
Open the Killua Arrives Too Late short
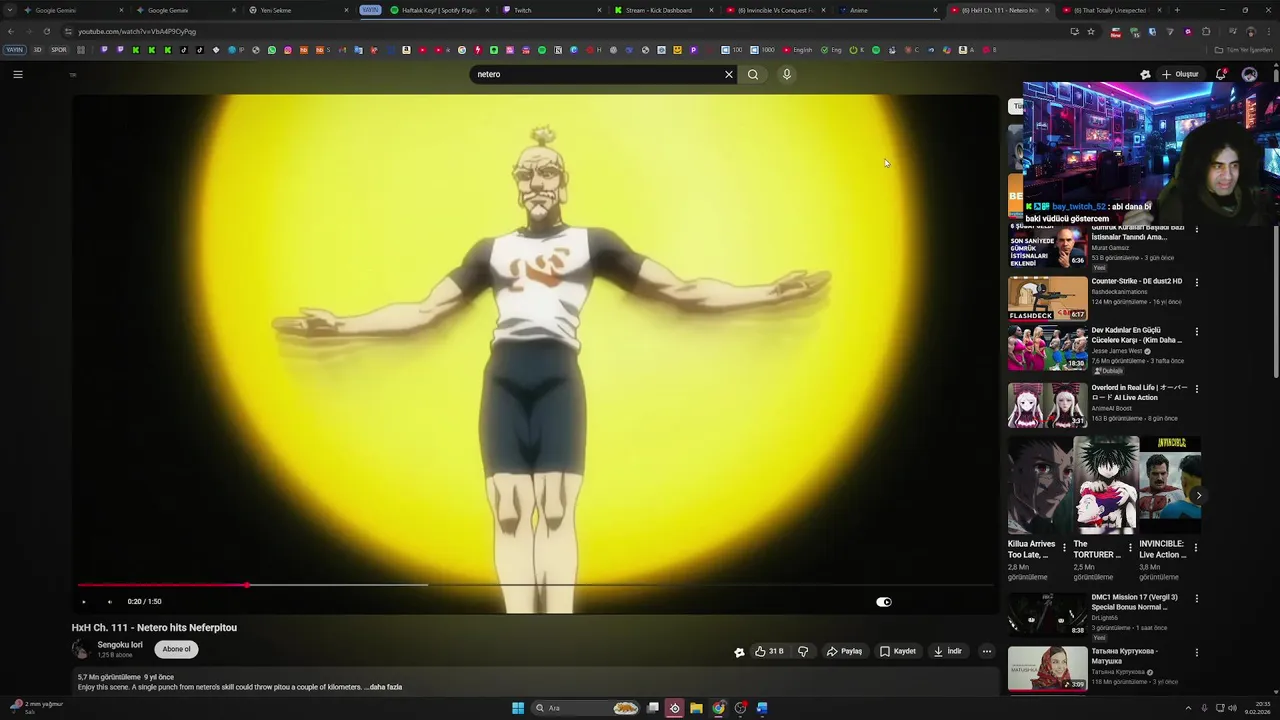tap(1038, 485)
